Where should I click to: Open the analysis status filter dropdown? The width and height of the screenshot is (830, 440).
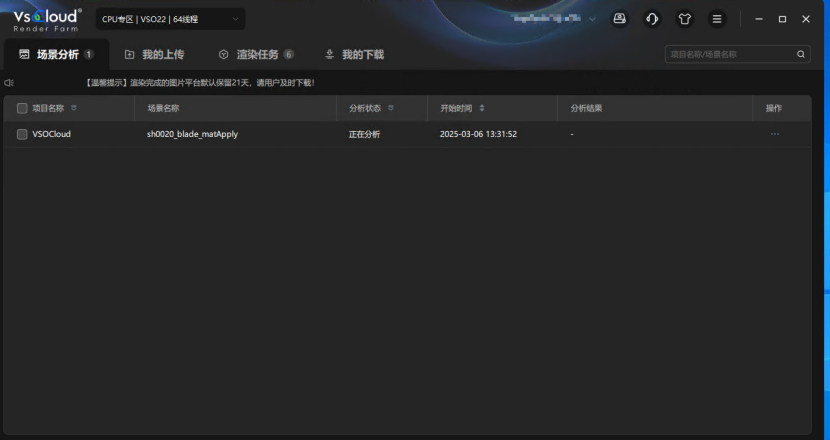click(x=391, y=108)
